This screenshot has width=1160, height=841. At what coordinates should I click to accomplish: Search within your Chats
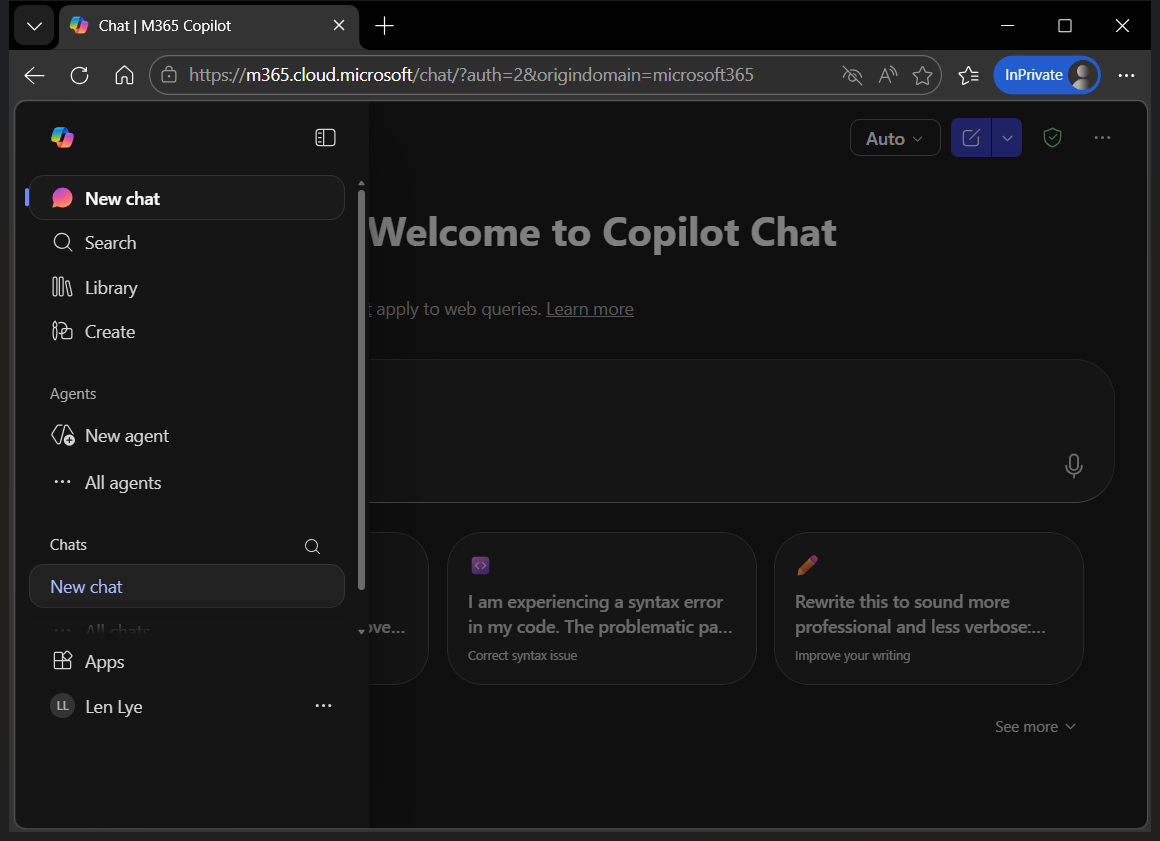point(312,546)
